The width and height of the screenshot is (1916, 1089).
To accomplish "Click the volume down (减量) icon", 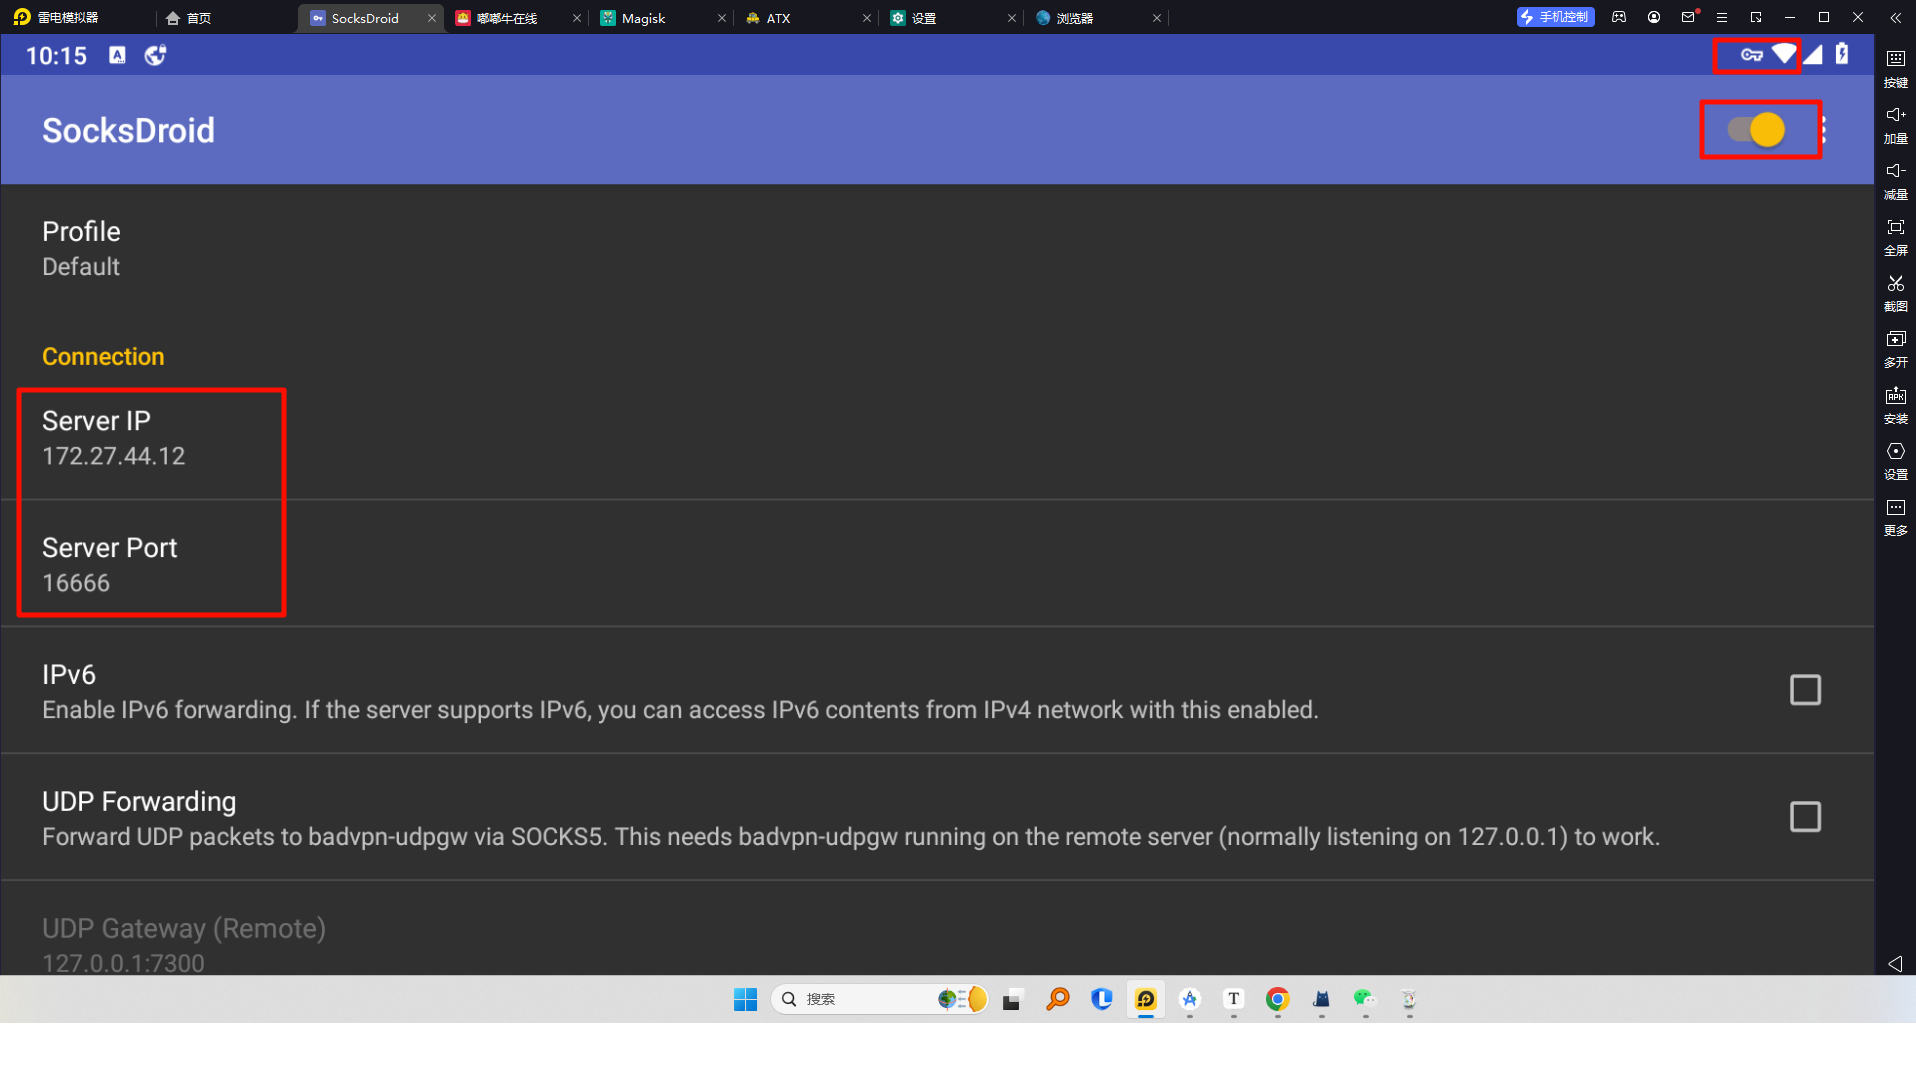I will [1895, 178].
